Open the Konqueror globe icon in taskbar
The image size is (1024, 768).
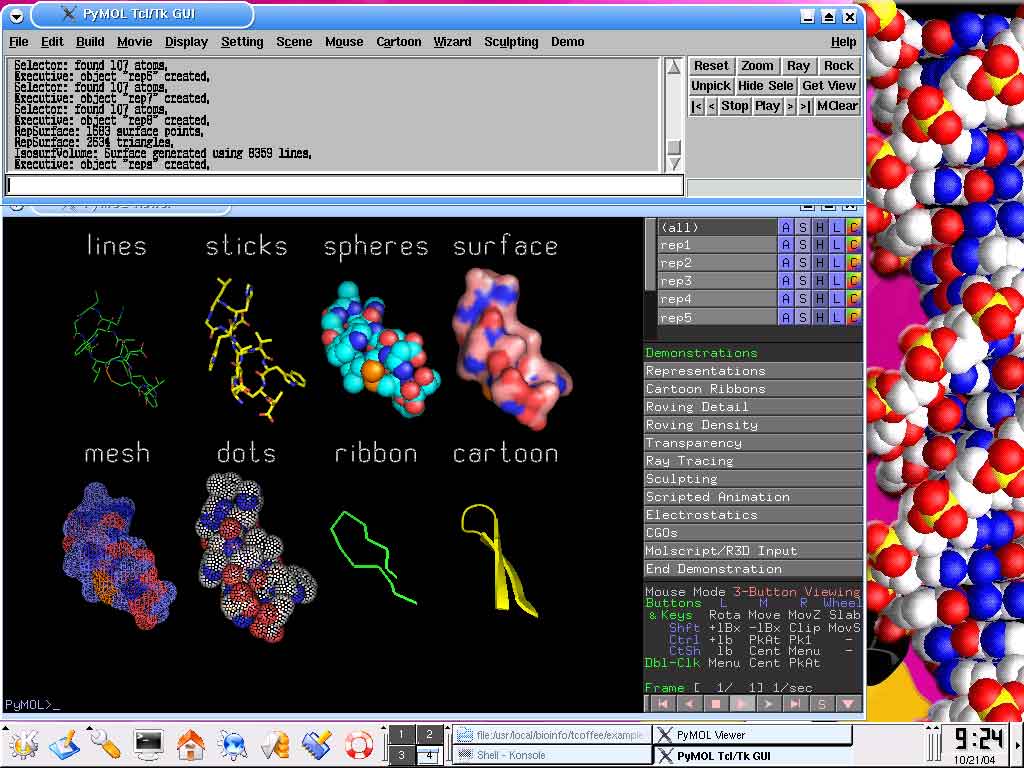232,744
